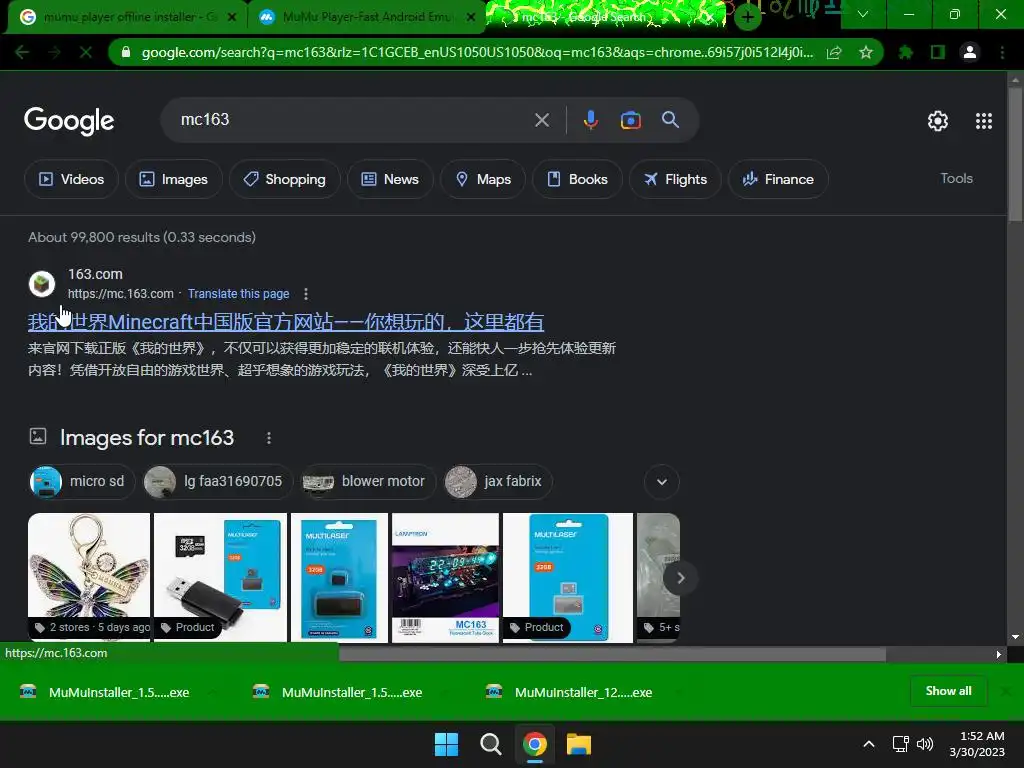Open the Minecraft China official site link

point(286,321)
